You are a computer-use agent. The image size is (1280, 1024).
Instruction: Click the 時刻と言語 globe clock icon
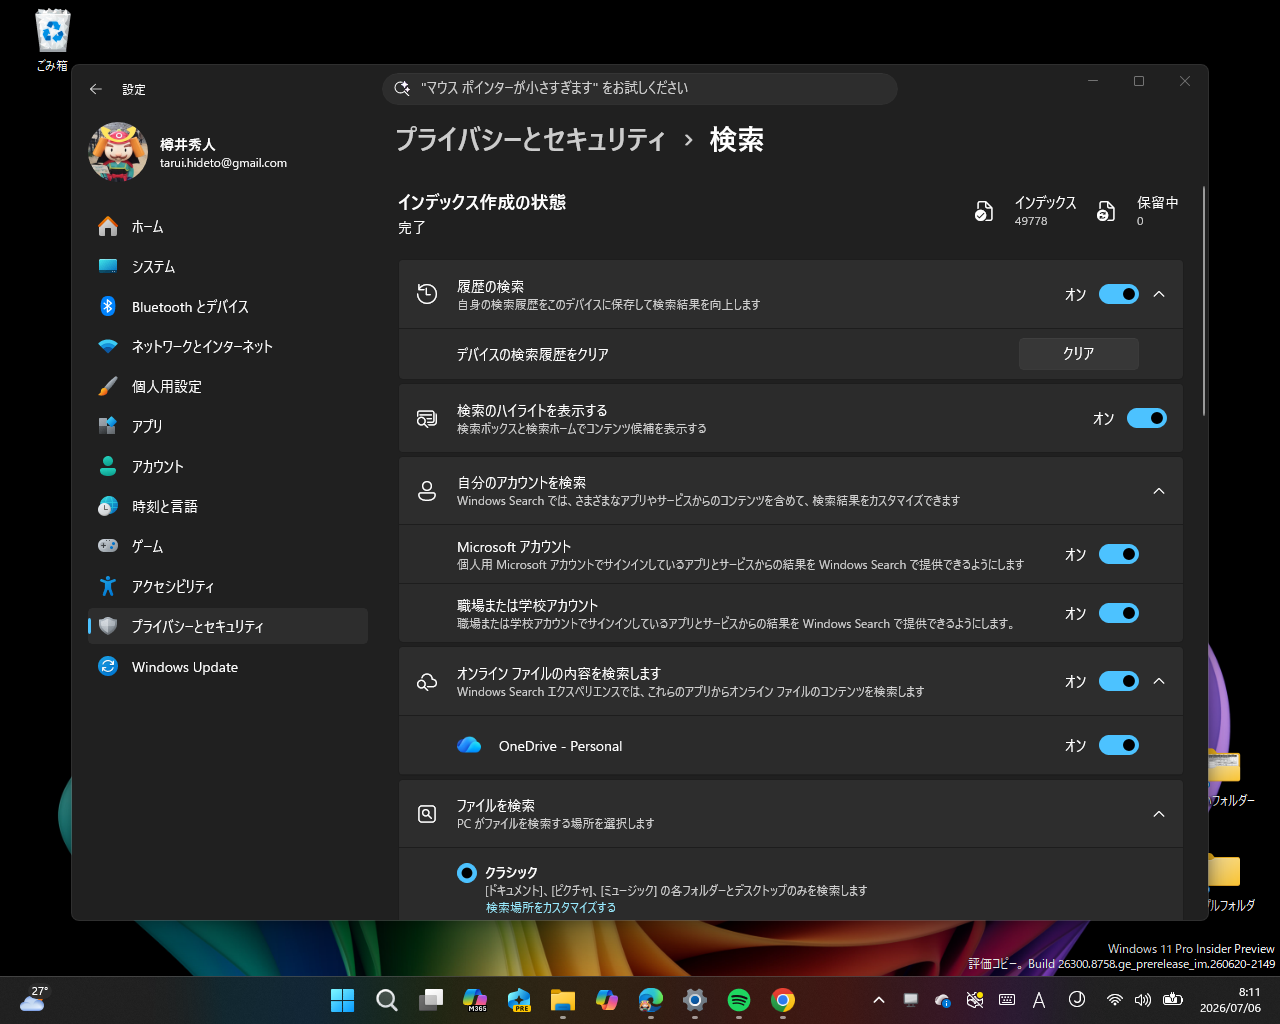coord(108,506)
